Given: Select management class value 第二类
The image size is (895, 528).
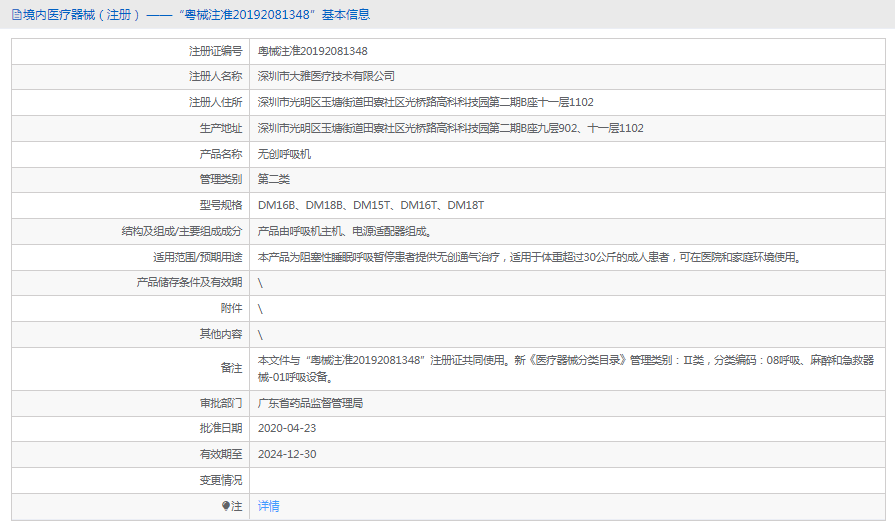Looking at the screenshot, I should coord(274,179).
